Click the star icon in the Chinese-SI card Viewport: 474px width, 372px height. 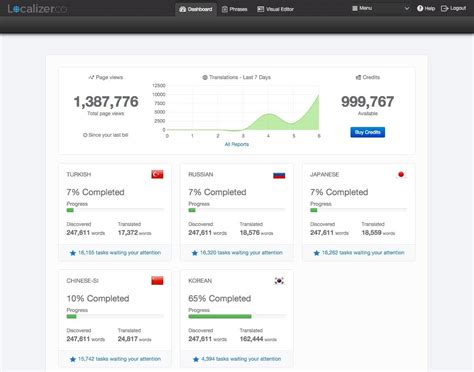tap(73, 359)
